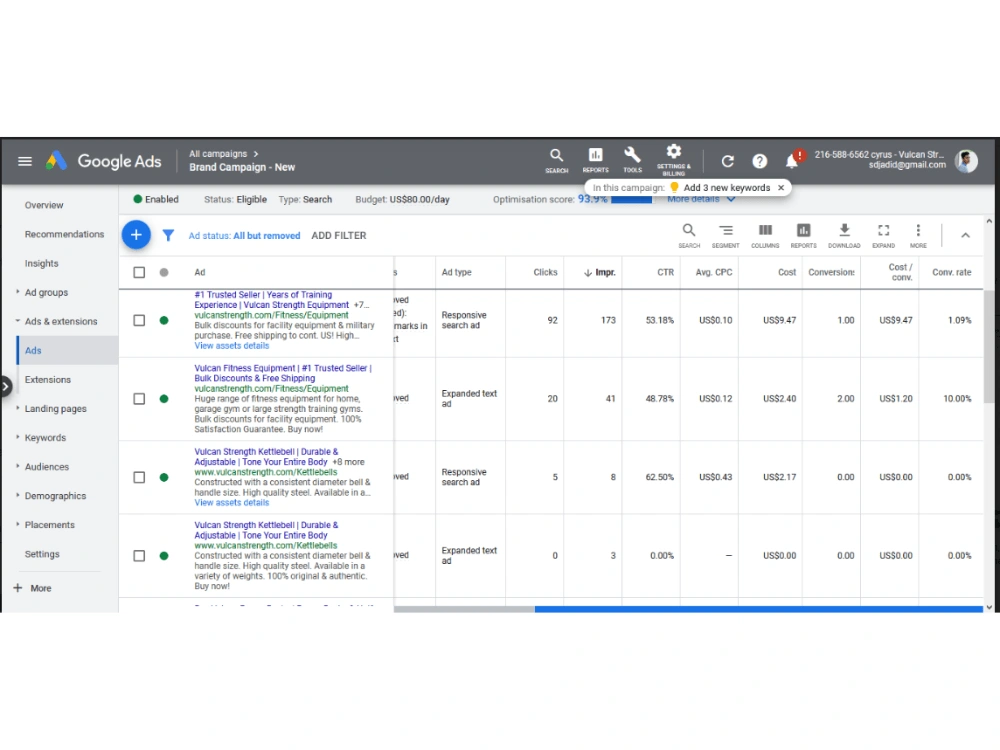Open the Overview page

[x=44, y=205]
